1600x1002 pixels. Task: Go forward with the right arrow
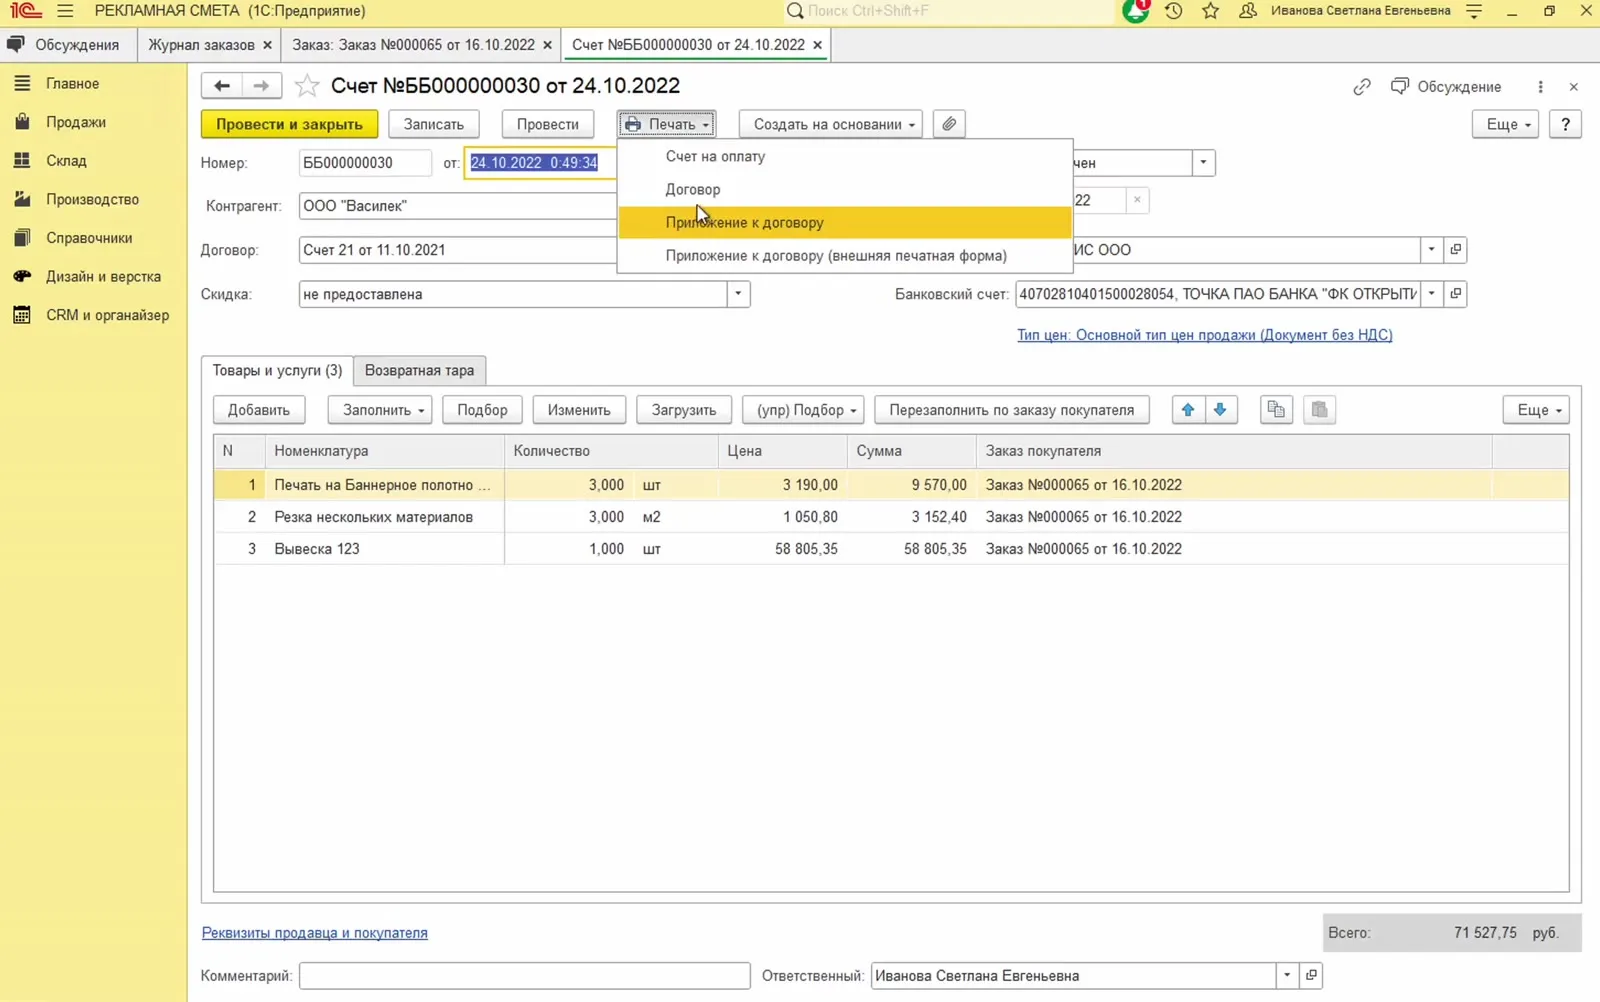(261, 86)
